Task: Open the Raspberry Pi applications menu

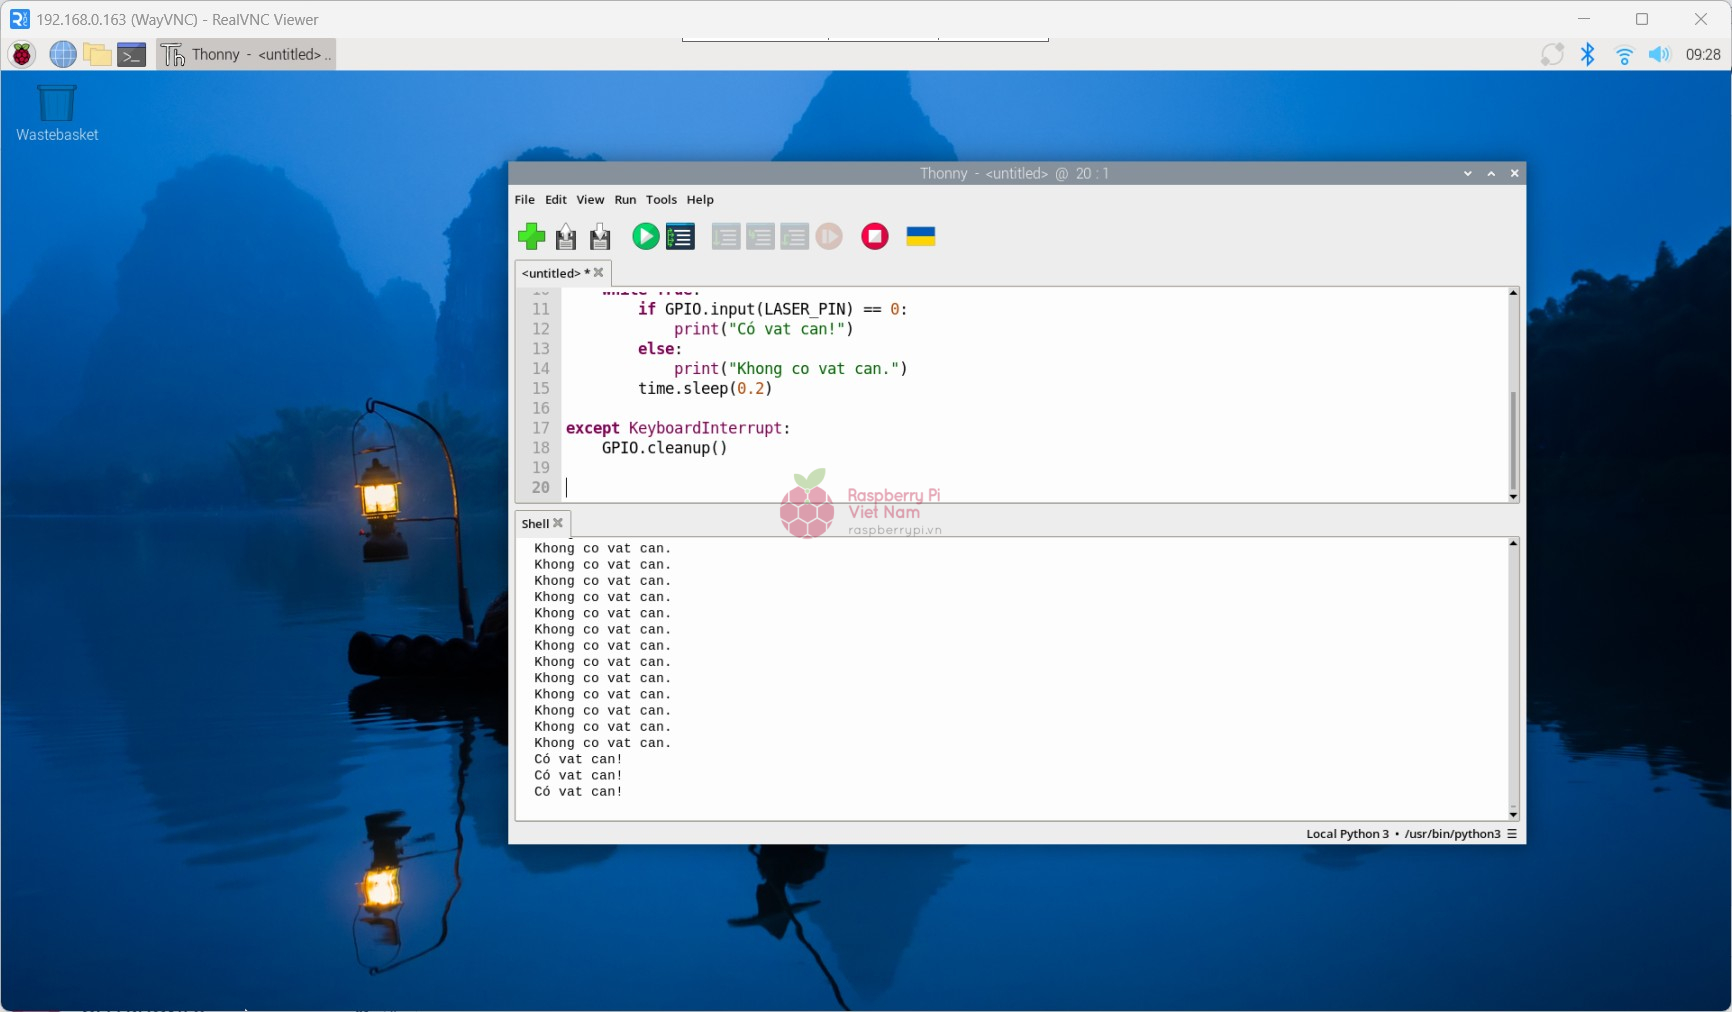Action: coord(22,54)
